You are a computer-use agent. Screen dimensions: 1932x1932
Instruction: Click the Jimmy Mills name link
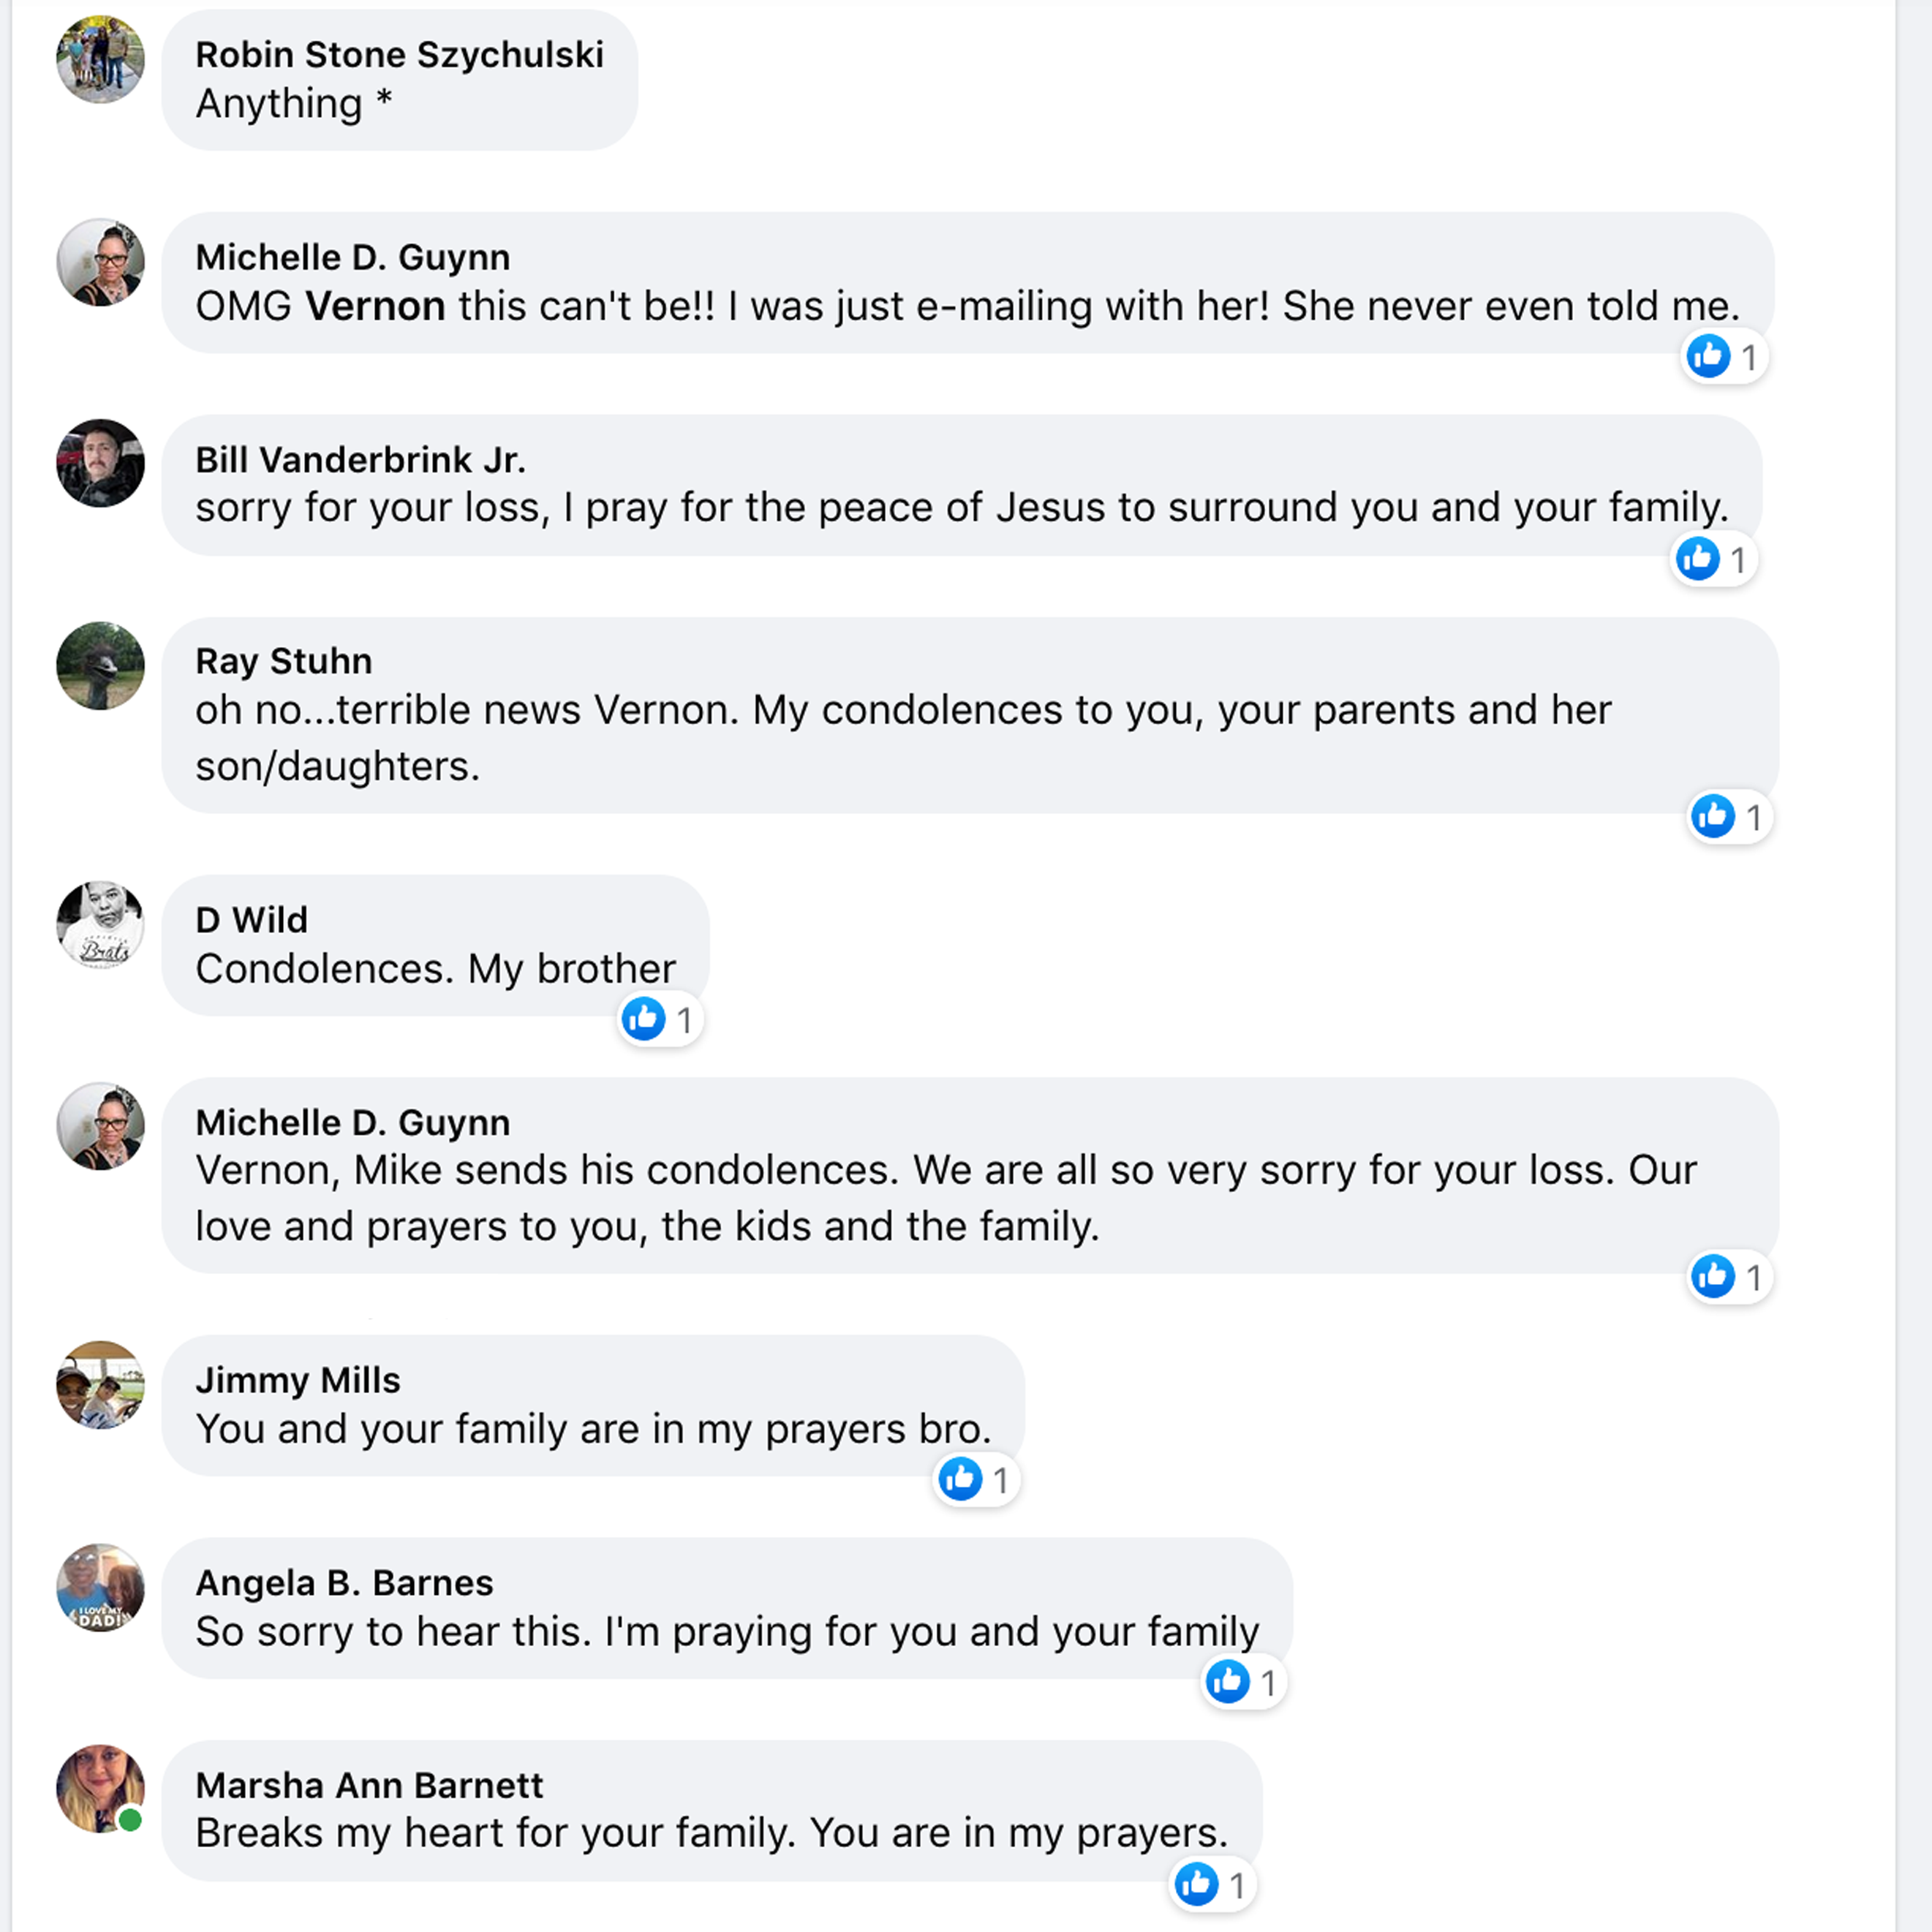[298, 1380]
